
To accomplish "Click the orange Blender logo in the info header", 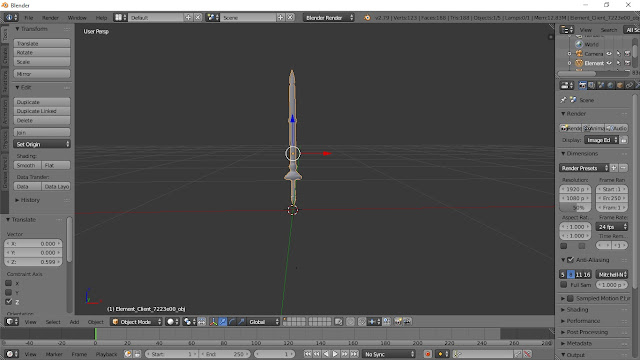I will pyautogui.click(x=367, y=18).
